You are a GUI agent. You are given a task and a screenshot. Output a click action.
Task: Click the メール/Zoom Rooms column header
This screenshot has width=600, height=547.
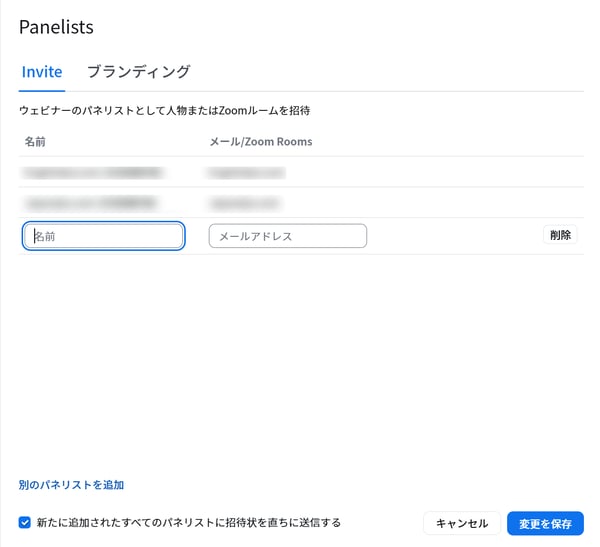(x=260, y=142)
